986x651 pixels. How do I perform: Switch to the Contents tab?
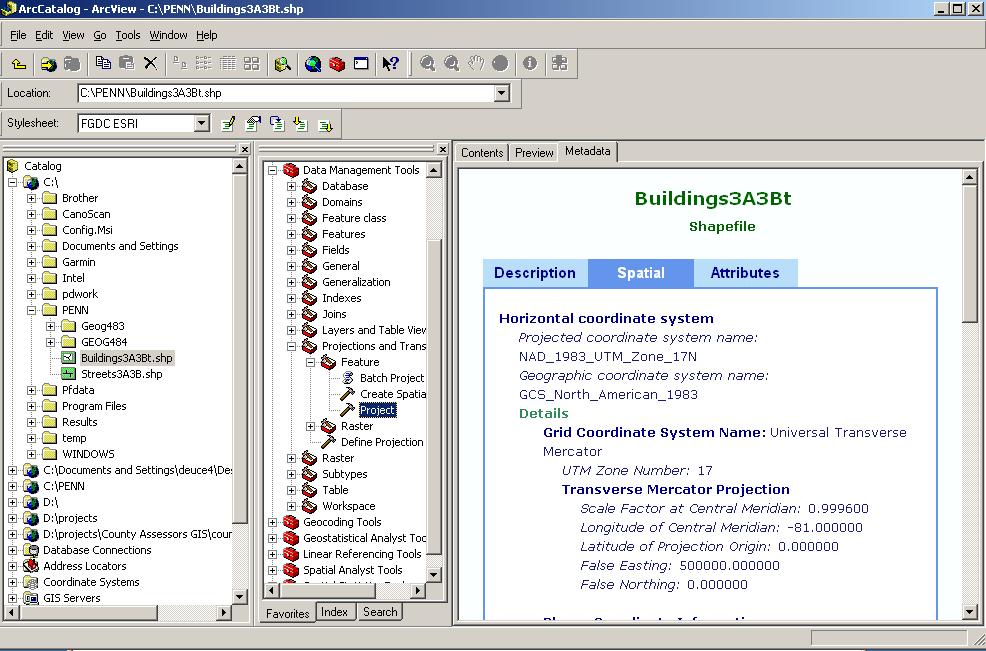coord(482,153)
